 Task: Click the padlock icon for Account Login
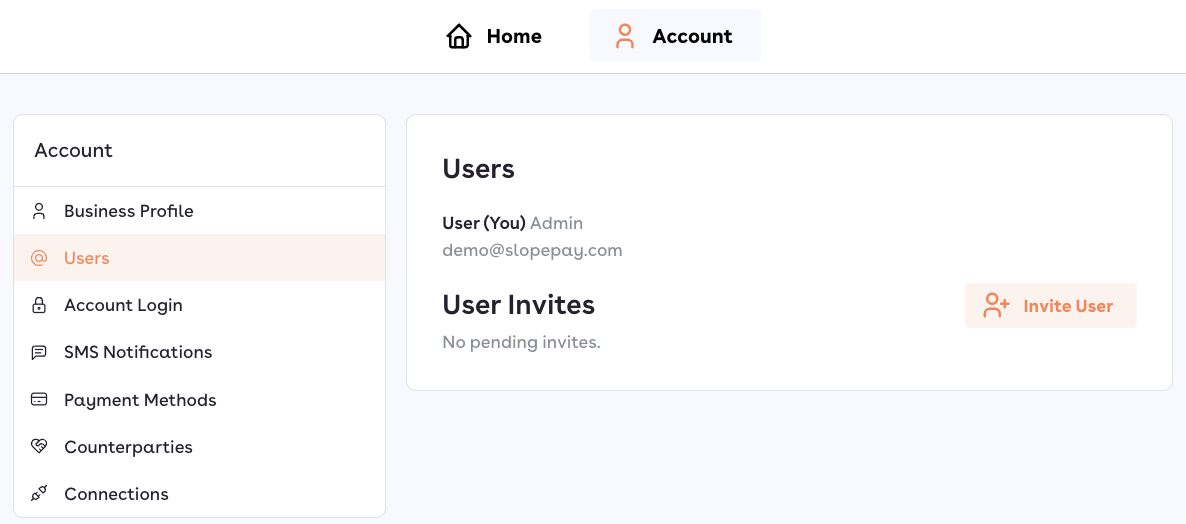39,305
